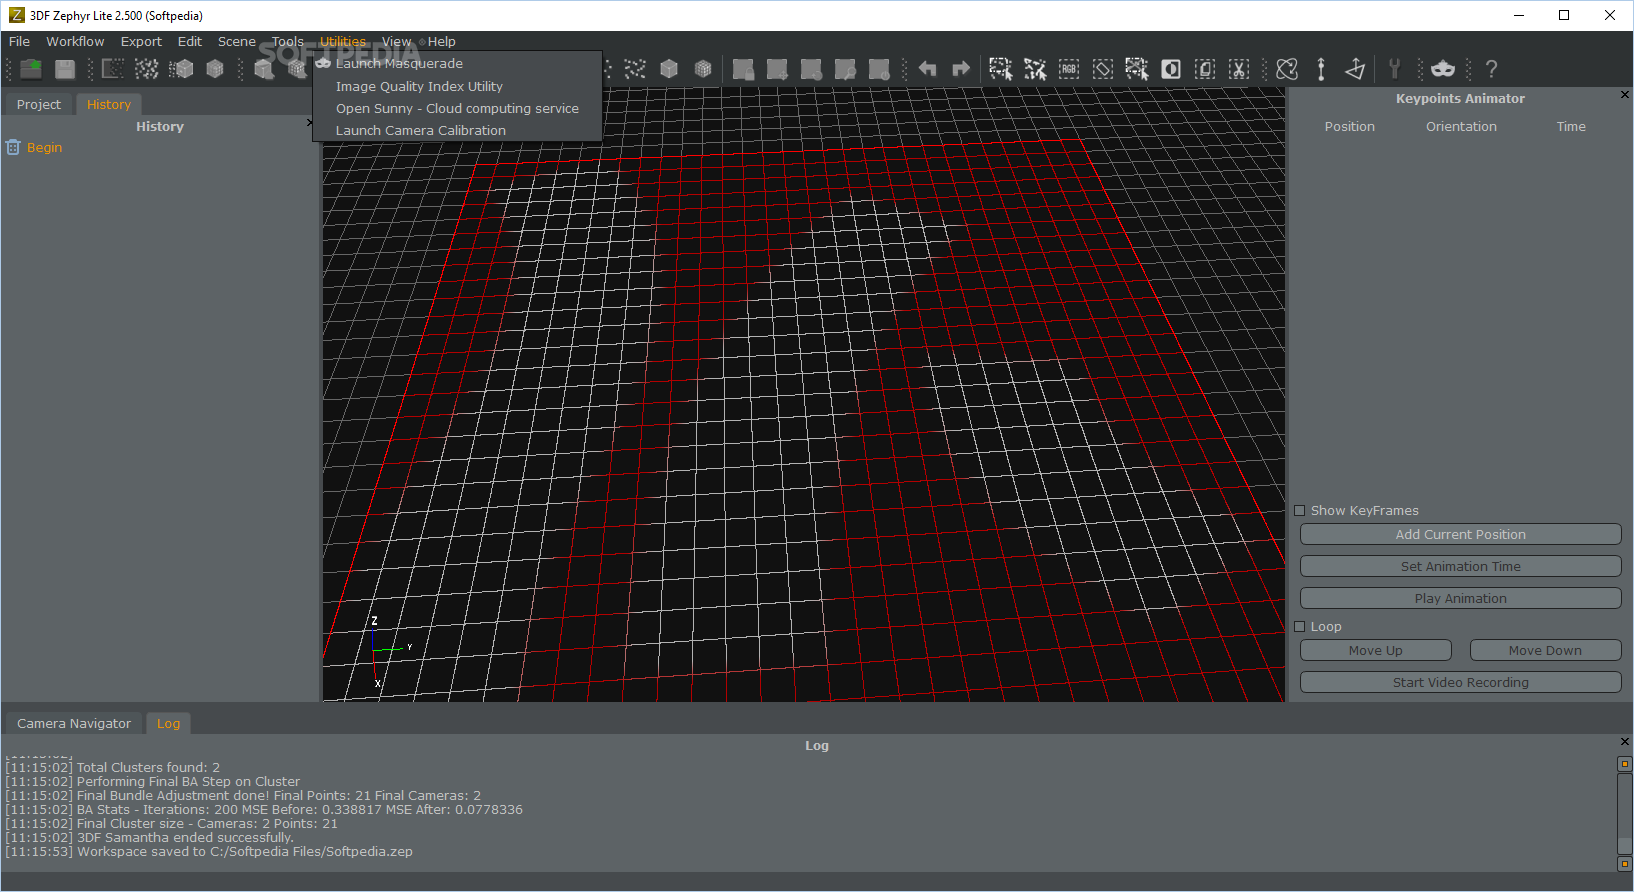Select the rectangle selection with cursor tool
The width and height of the screenshot is (1634, 892).
(1001, 69)
